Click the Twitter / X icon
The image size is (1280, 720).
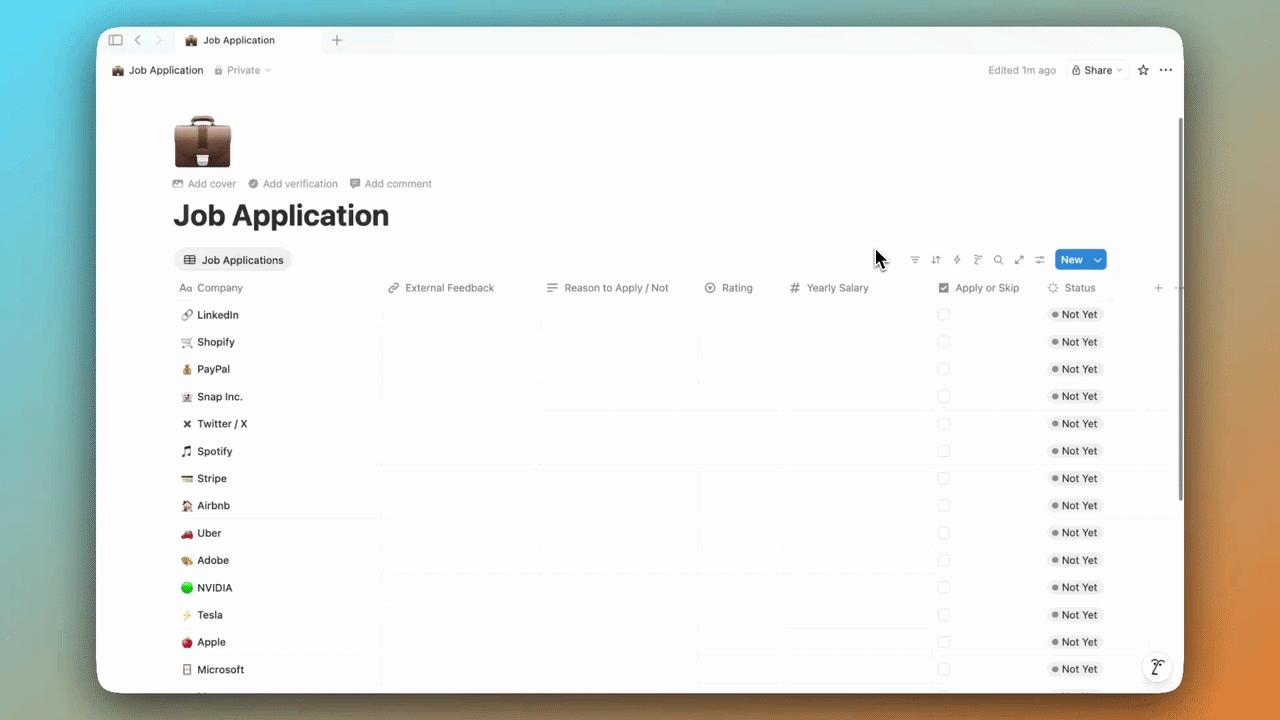click(x=187, y=424)
